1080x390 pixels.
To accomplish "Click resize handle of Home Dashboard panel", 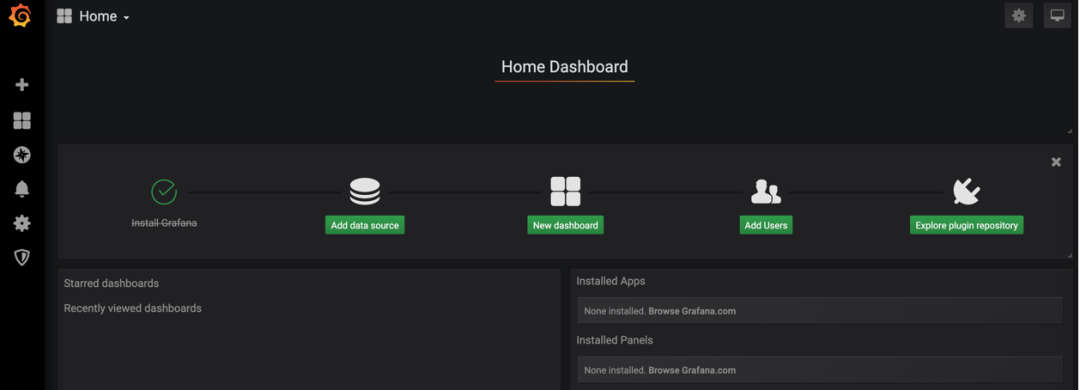I will tap(1069, 130).
